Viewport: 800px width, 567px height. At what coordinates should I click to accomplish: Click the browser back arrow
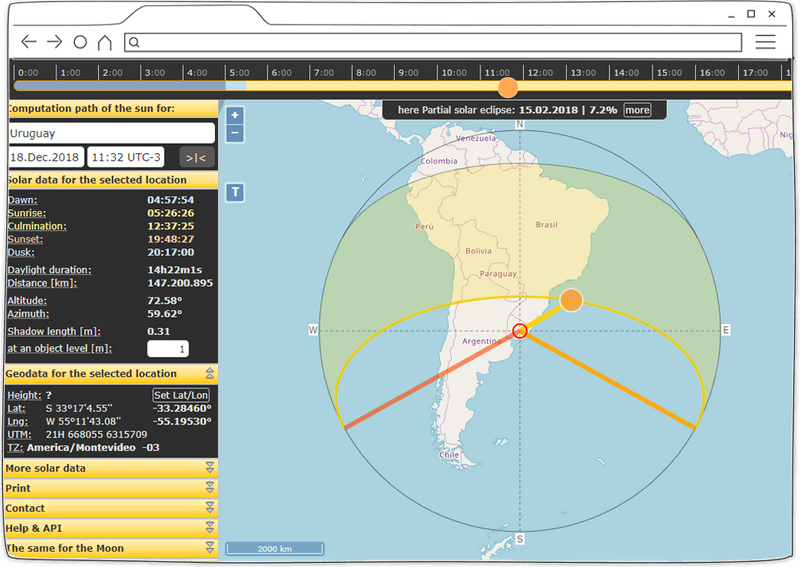29,42
